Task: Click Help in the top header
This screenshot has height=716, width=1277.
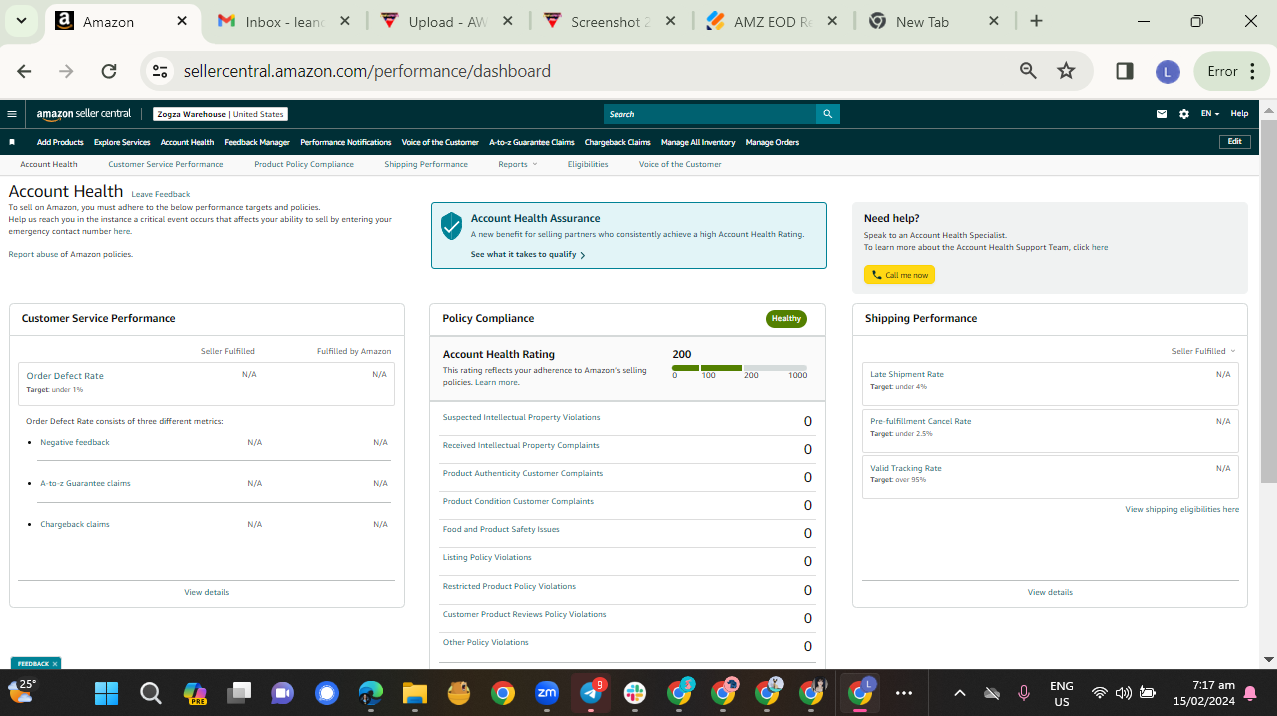Action: click(1239, 114)
